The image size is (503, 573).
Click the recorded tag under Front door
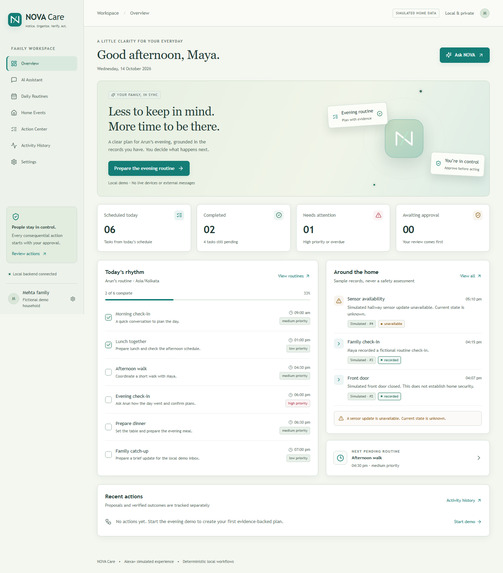(389, 396)
